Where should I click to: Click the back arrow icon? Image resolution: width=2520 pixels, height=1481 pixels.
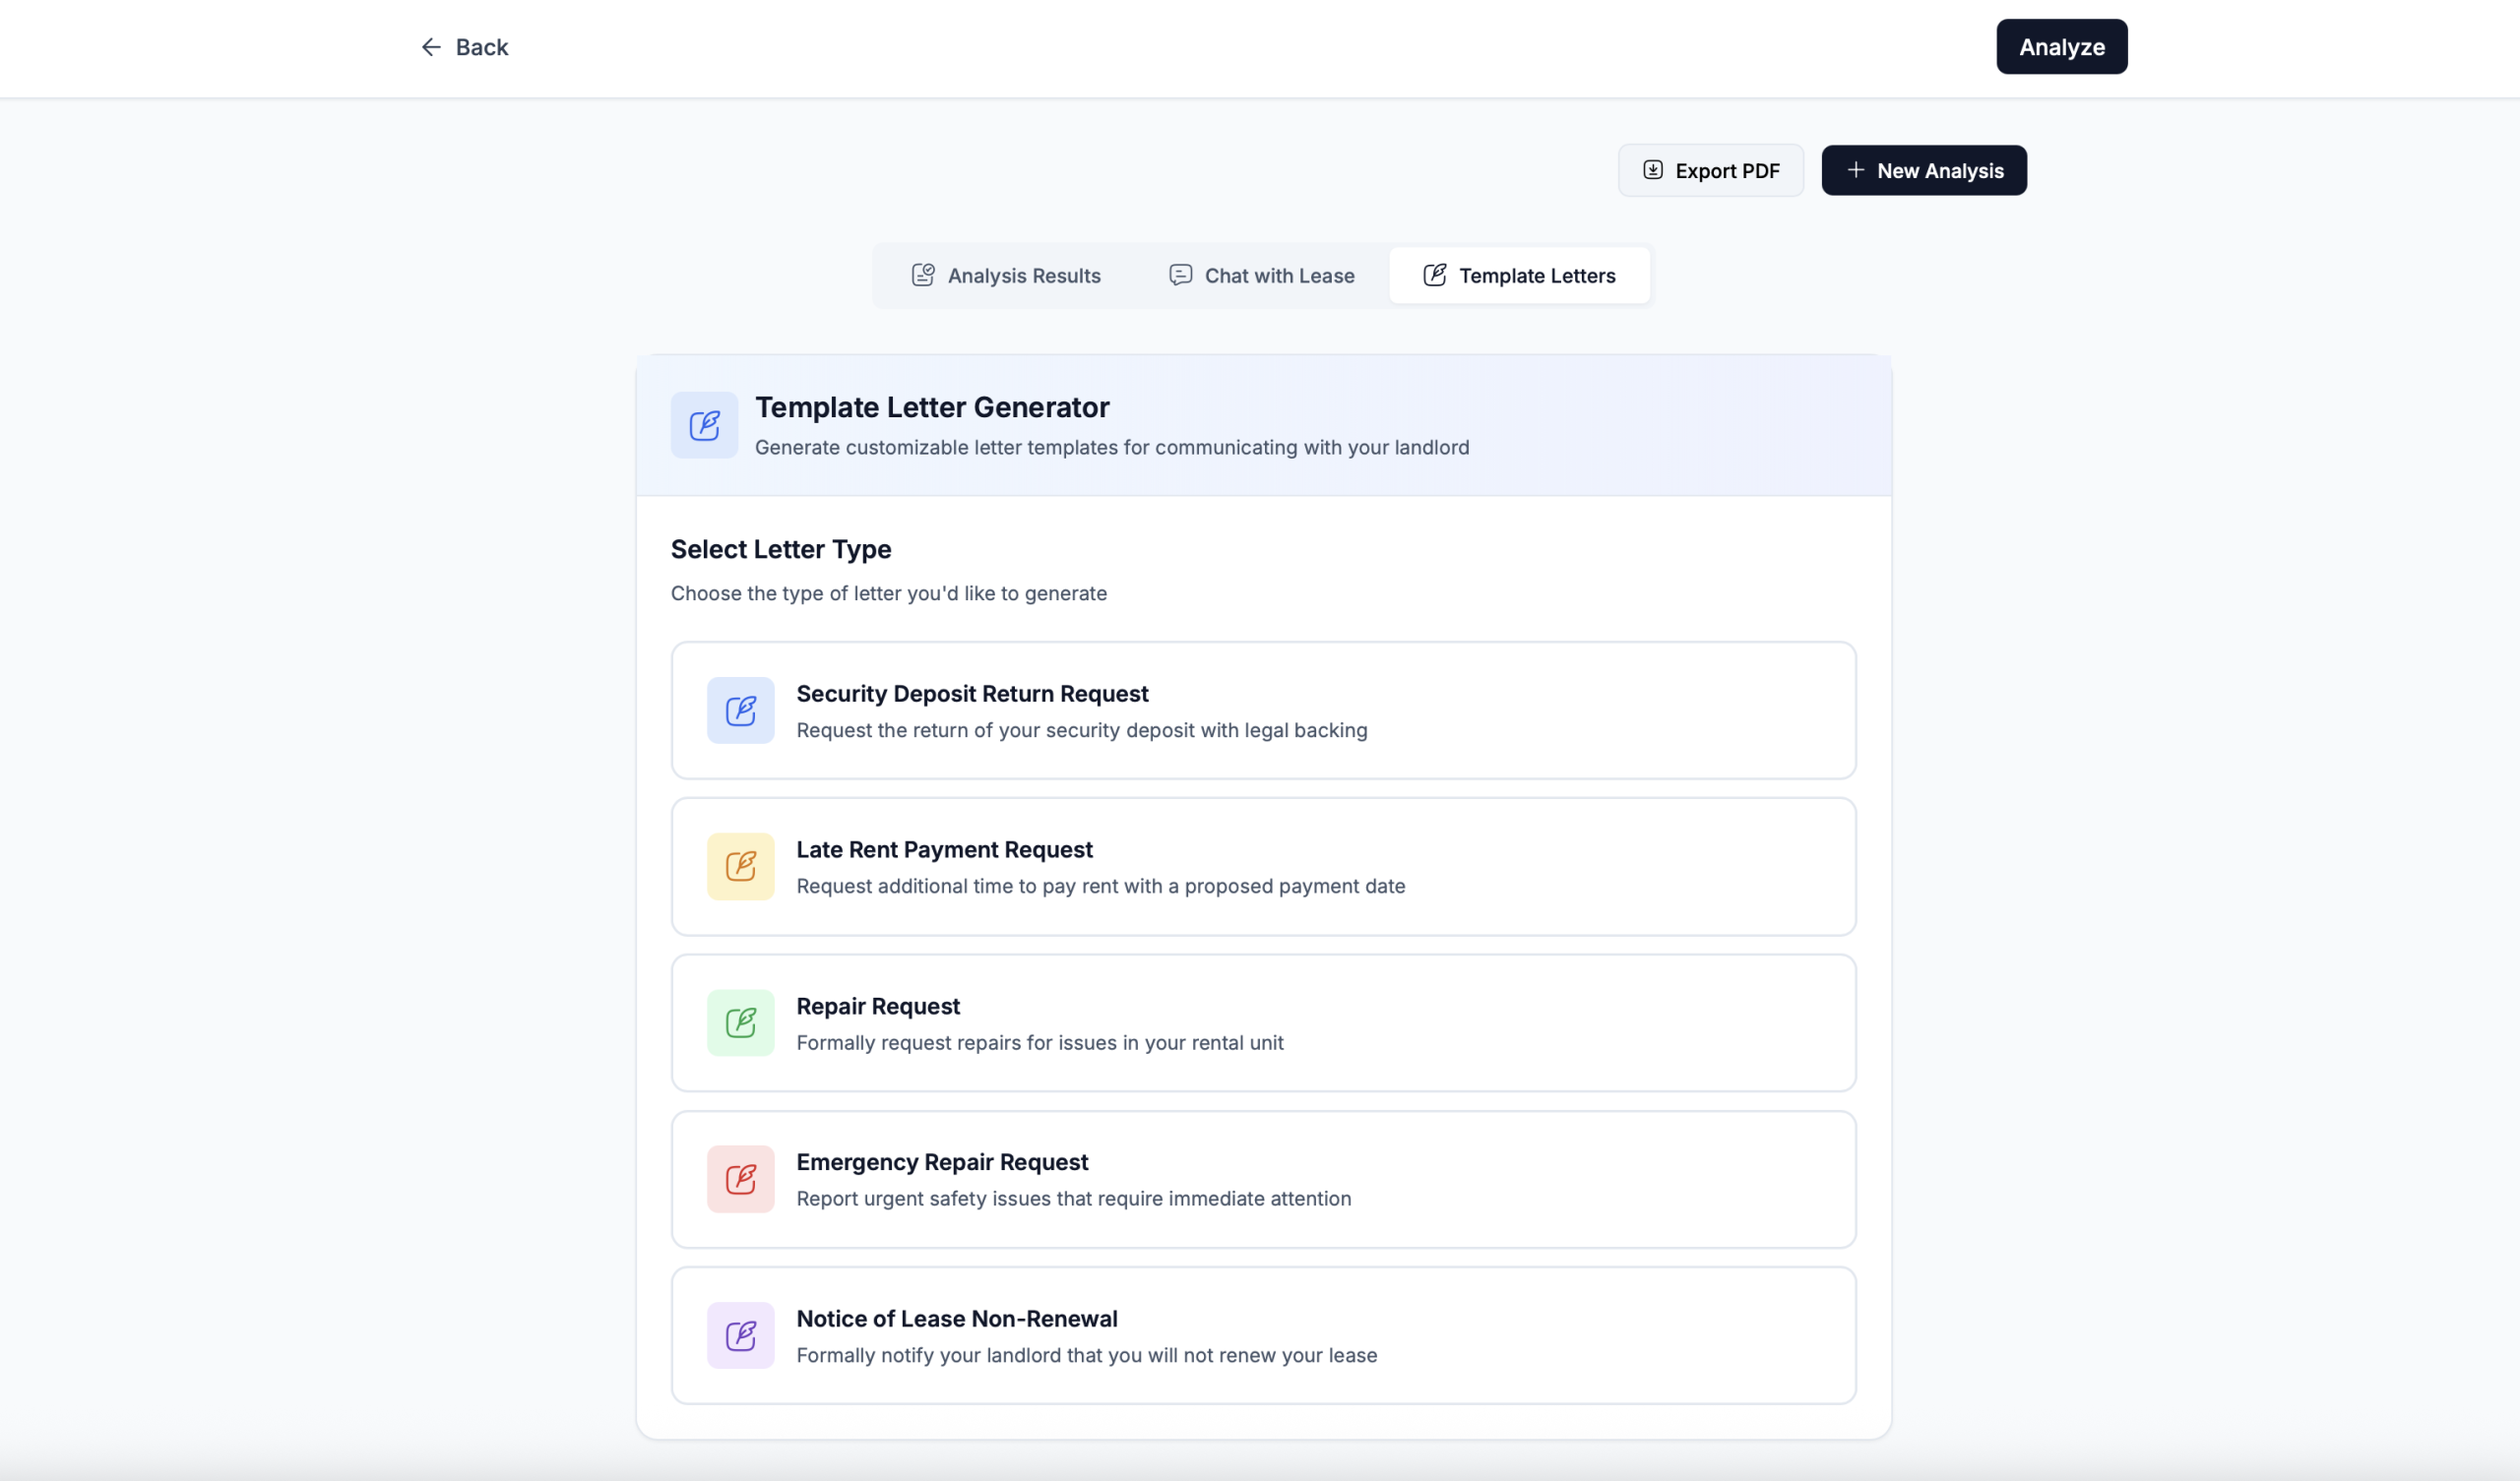[x=431, y=47]
